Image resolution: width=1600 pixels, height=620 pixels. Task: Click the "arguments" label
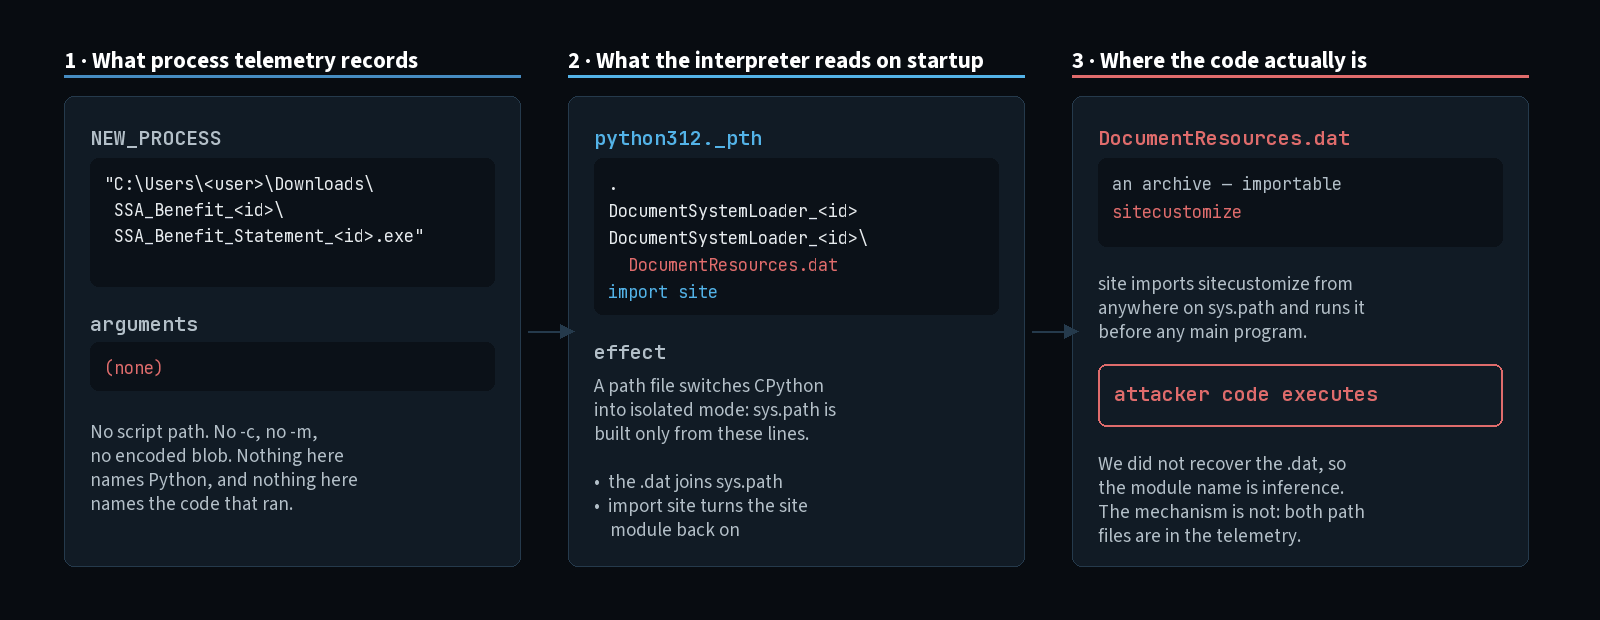point(144,325)
